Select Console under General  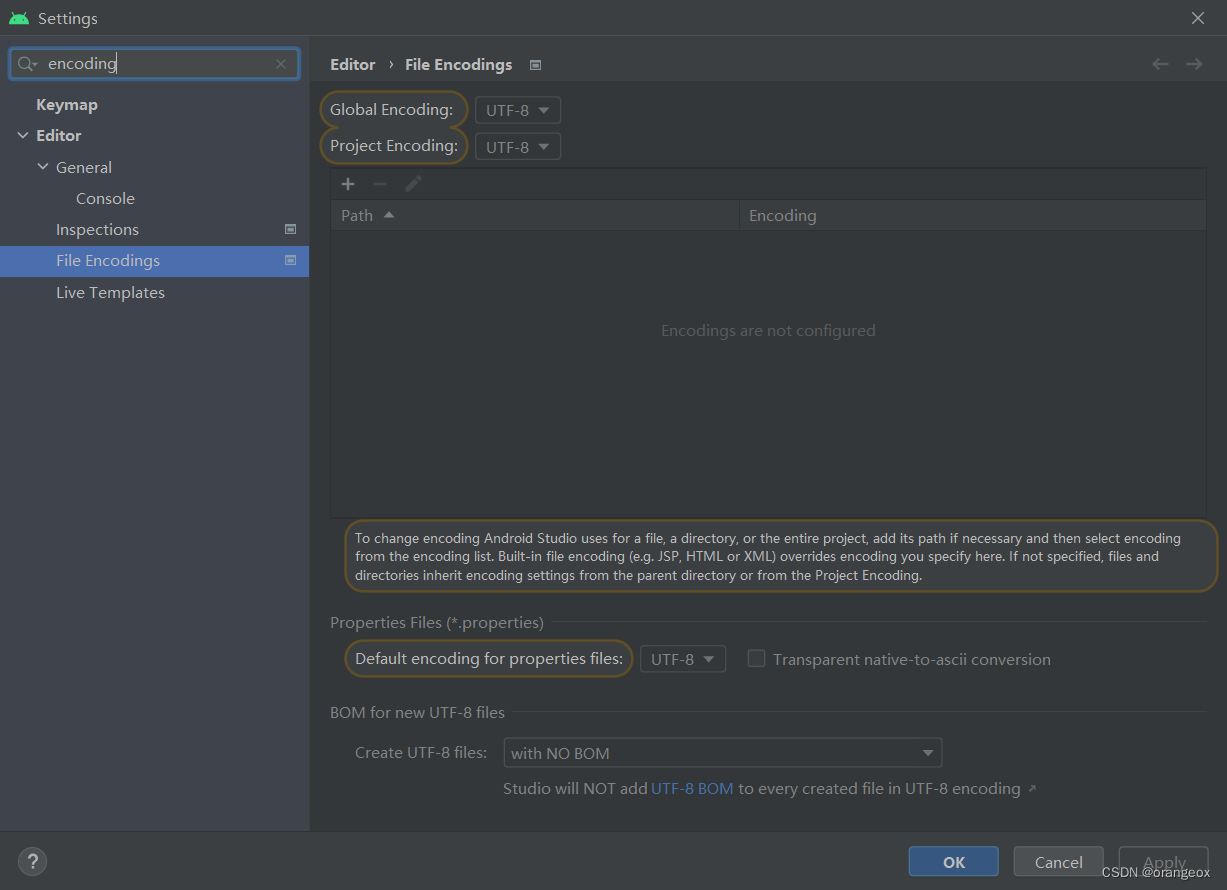[105, 198]
